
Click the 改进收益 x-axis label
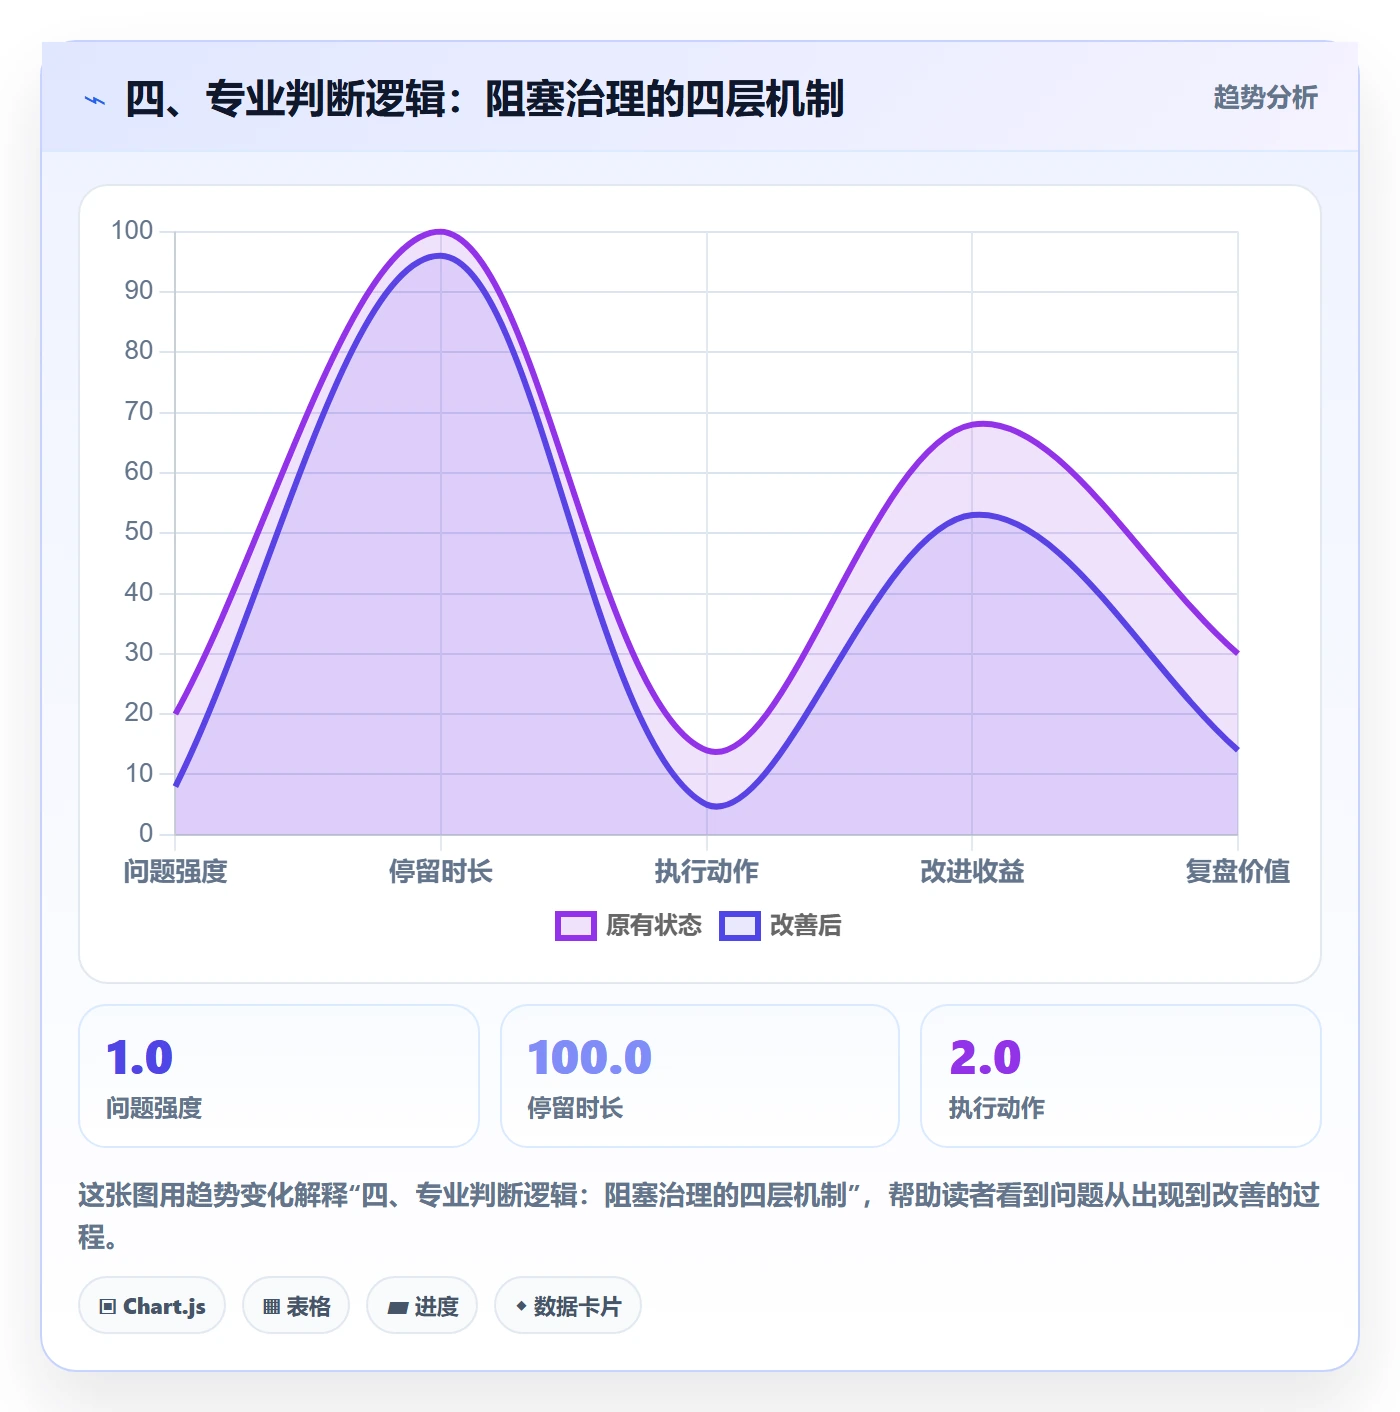972,872
